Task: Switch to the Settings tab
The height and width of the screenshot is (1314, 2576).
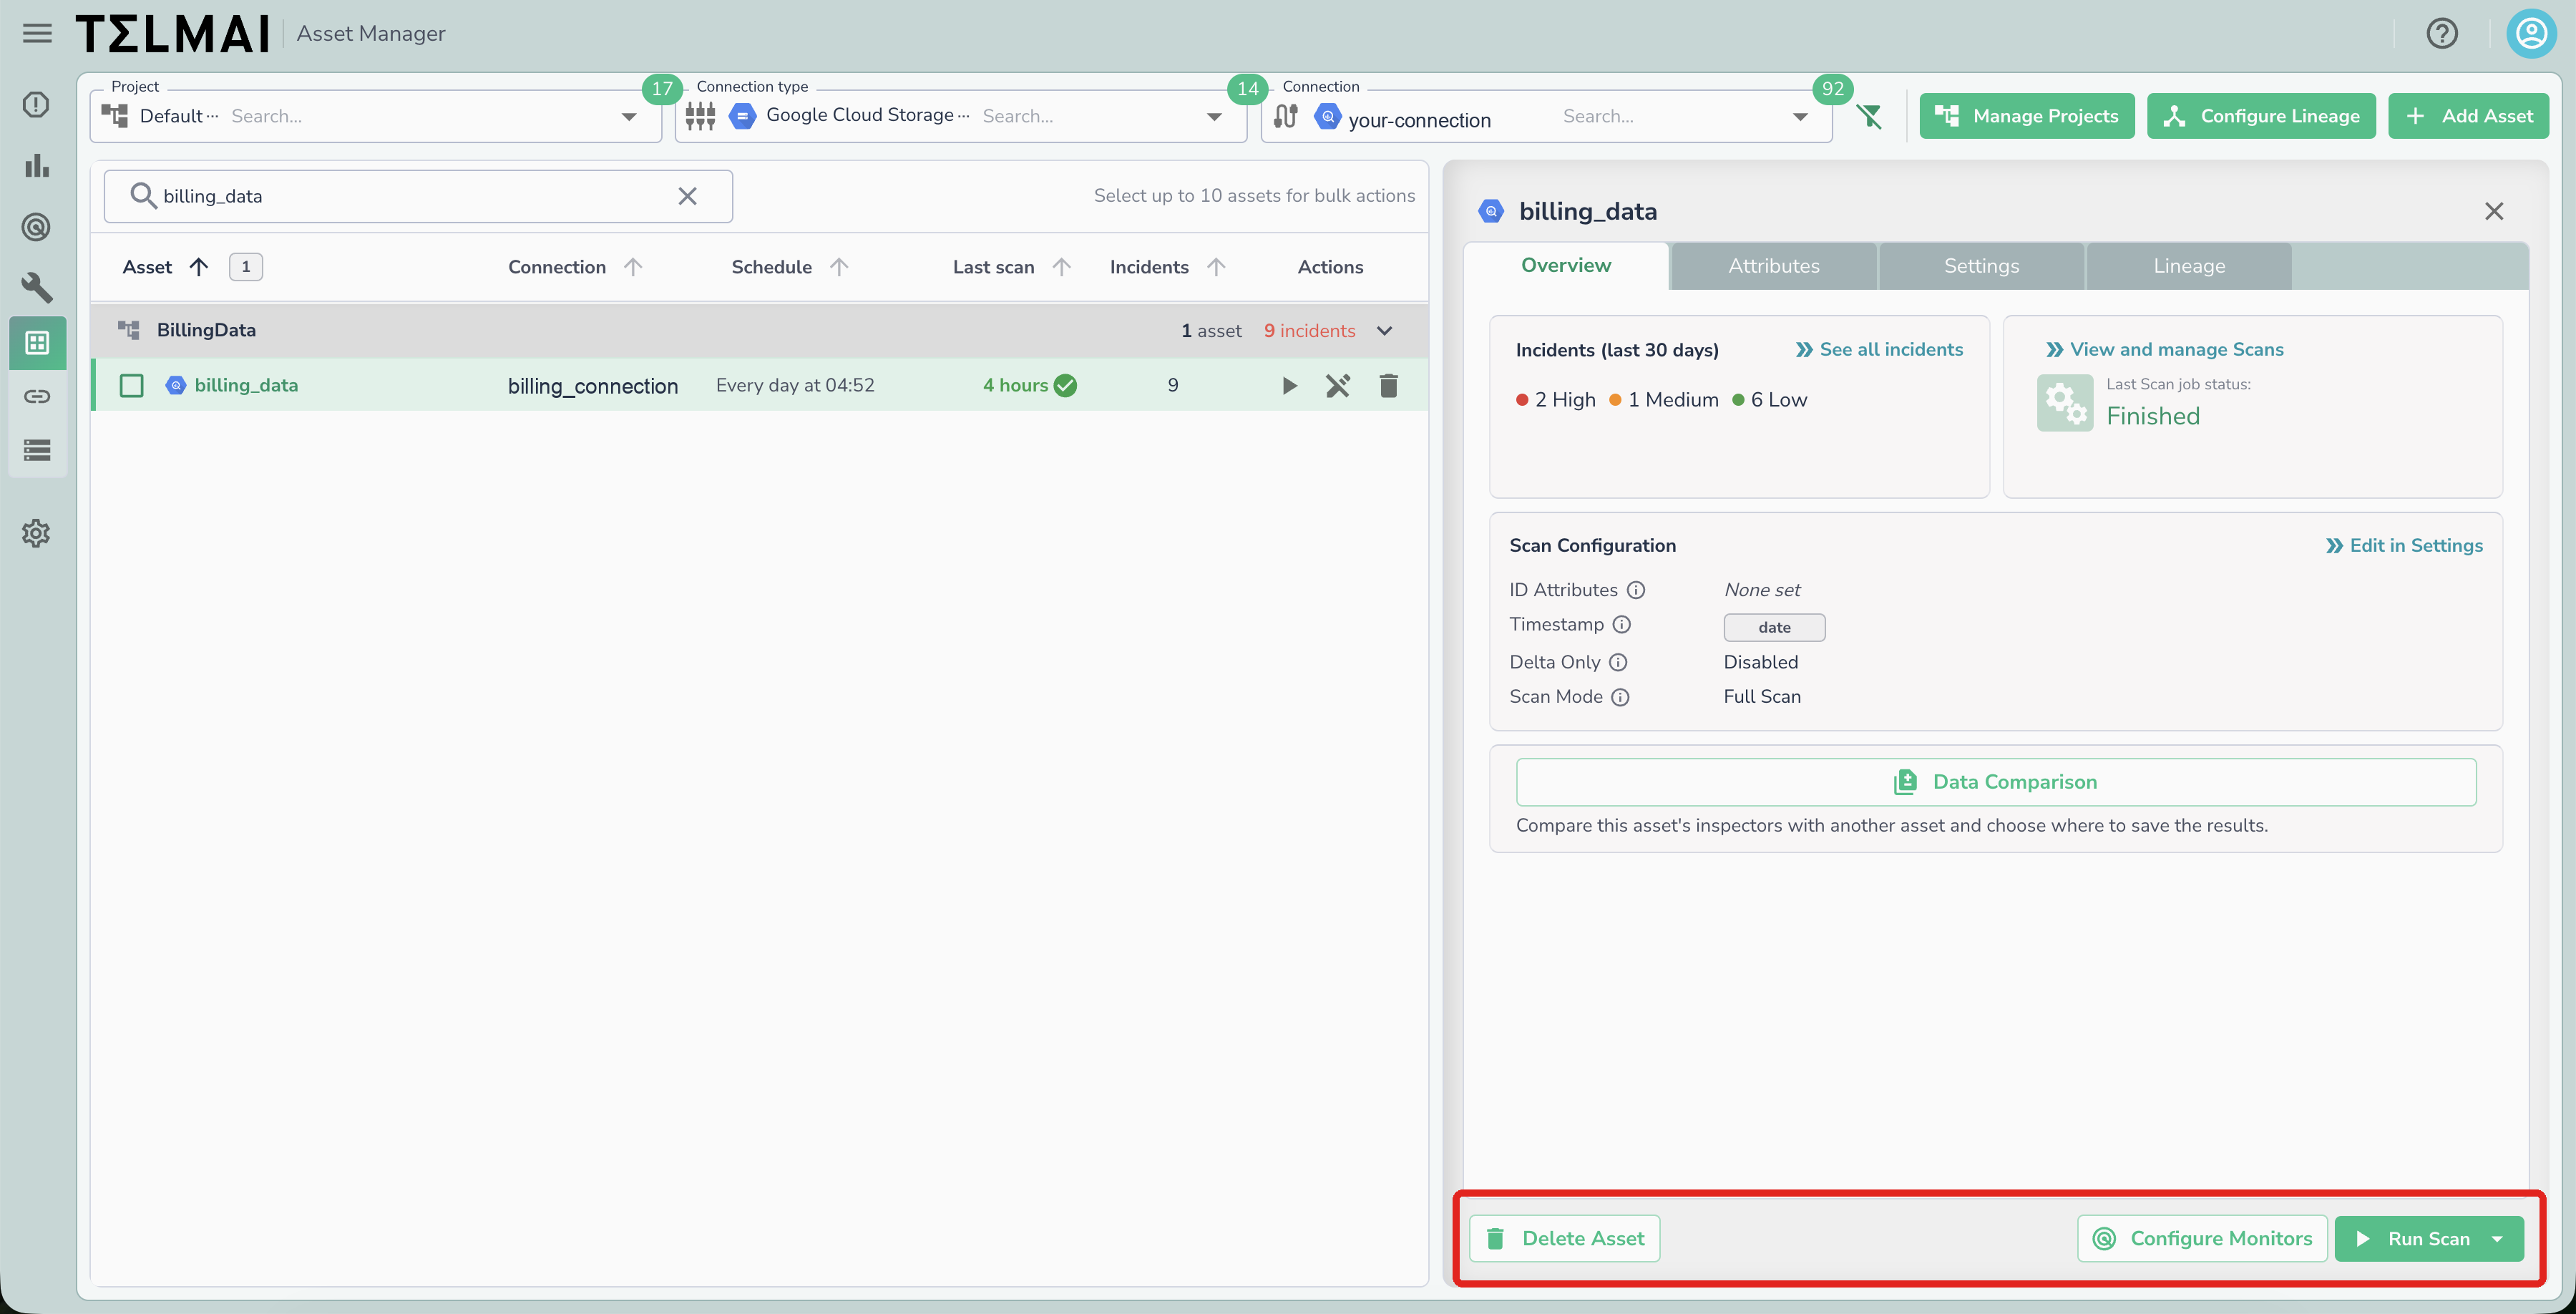Action: pos(1981,266)
